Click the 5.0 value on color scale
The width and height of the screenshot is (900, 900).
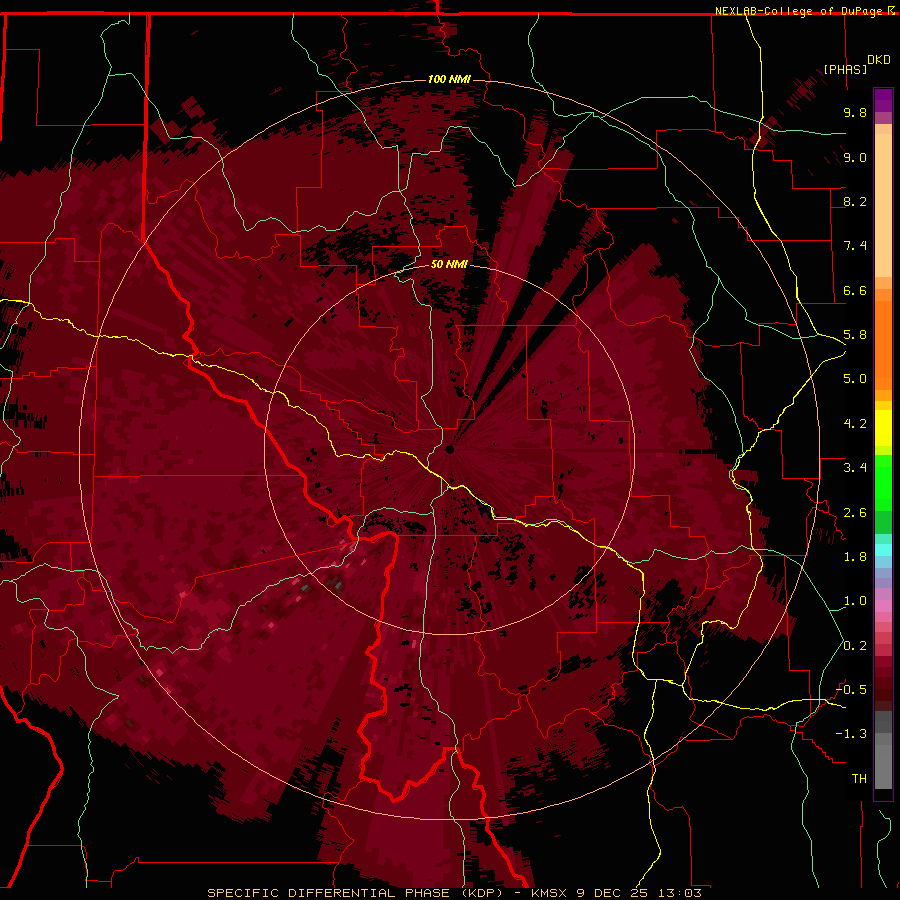855,379
